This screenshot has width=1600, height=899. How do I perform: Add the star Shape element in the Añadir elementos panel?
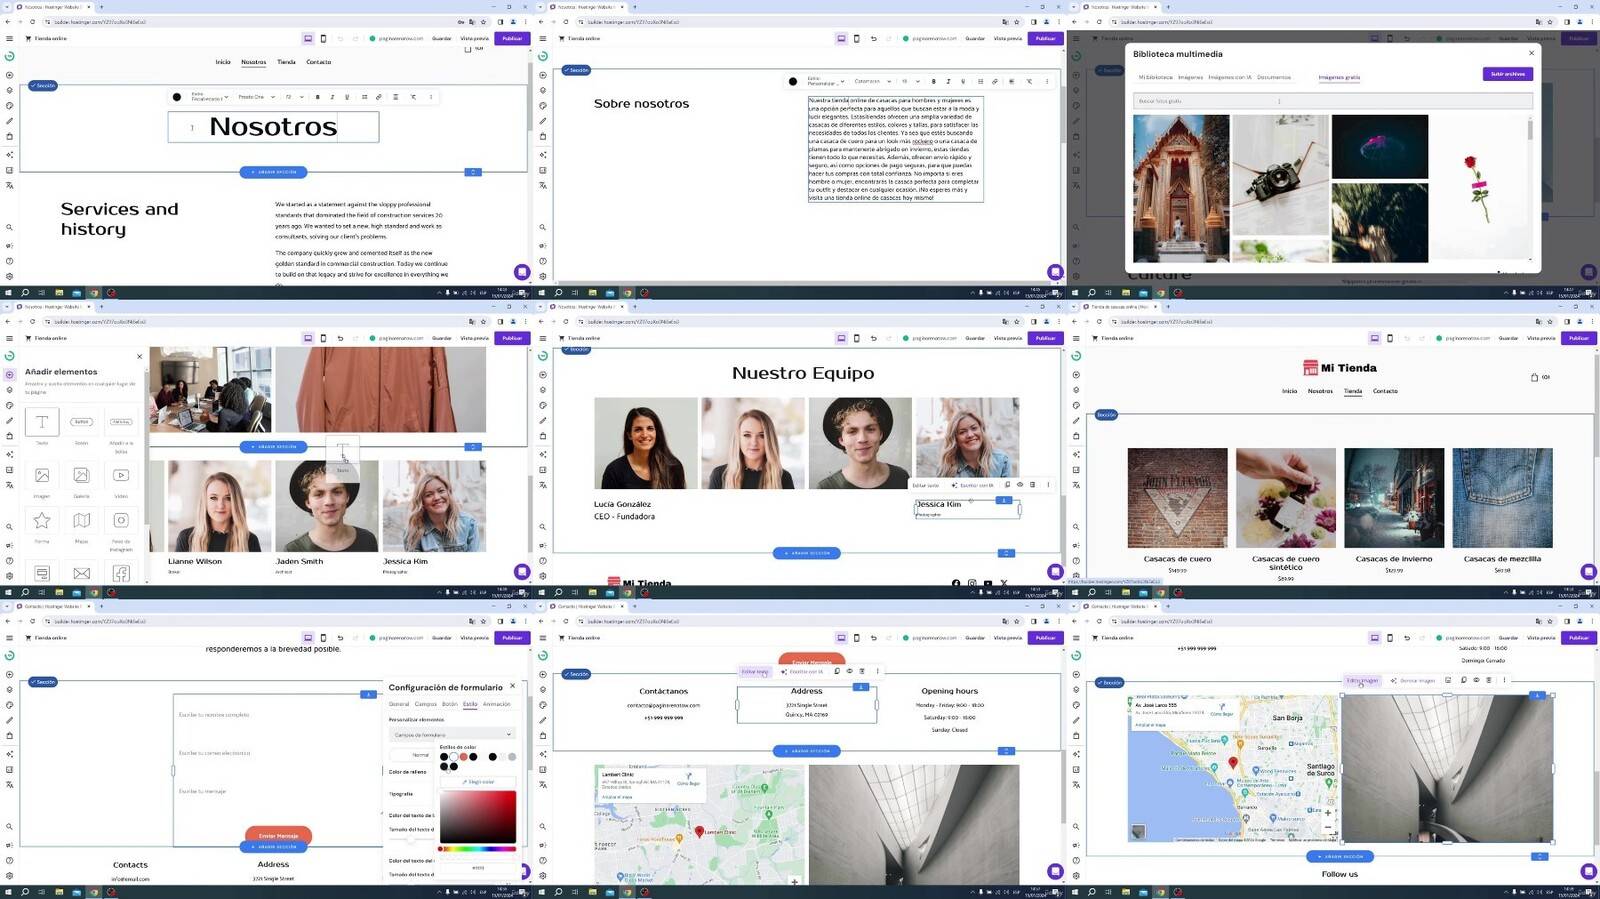tap(42, 520)
